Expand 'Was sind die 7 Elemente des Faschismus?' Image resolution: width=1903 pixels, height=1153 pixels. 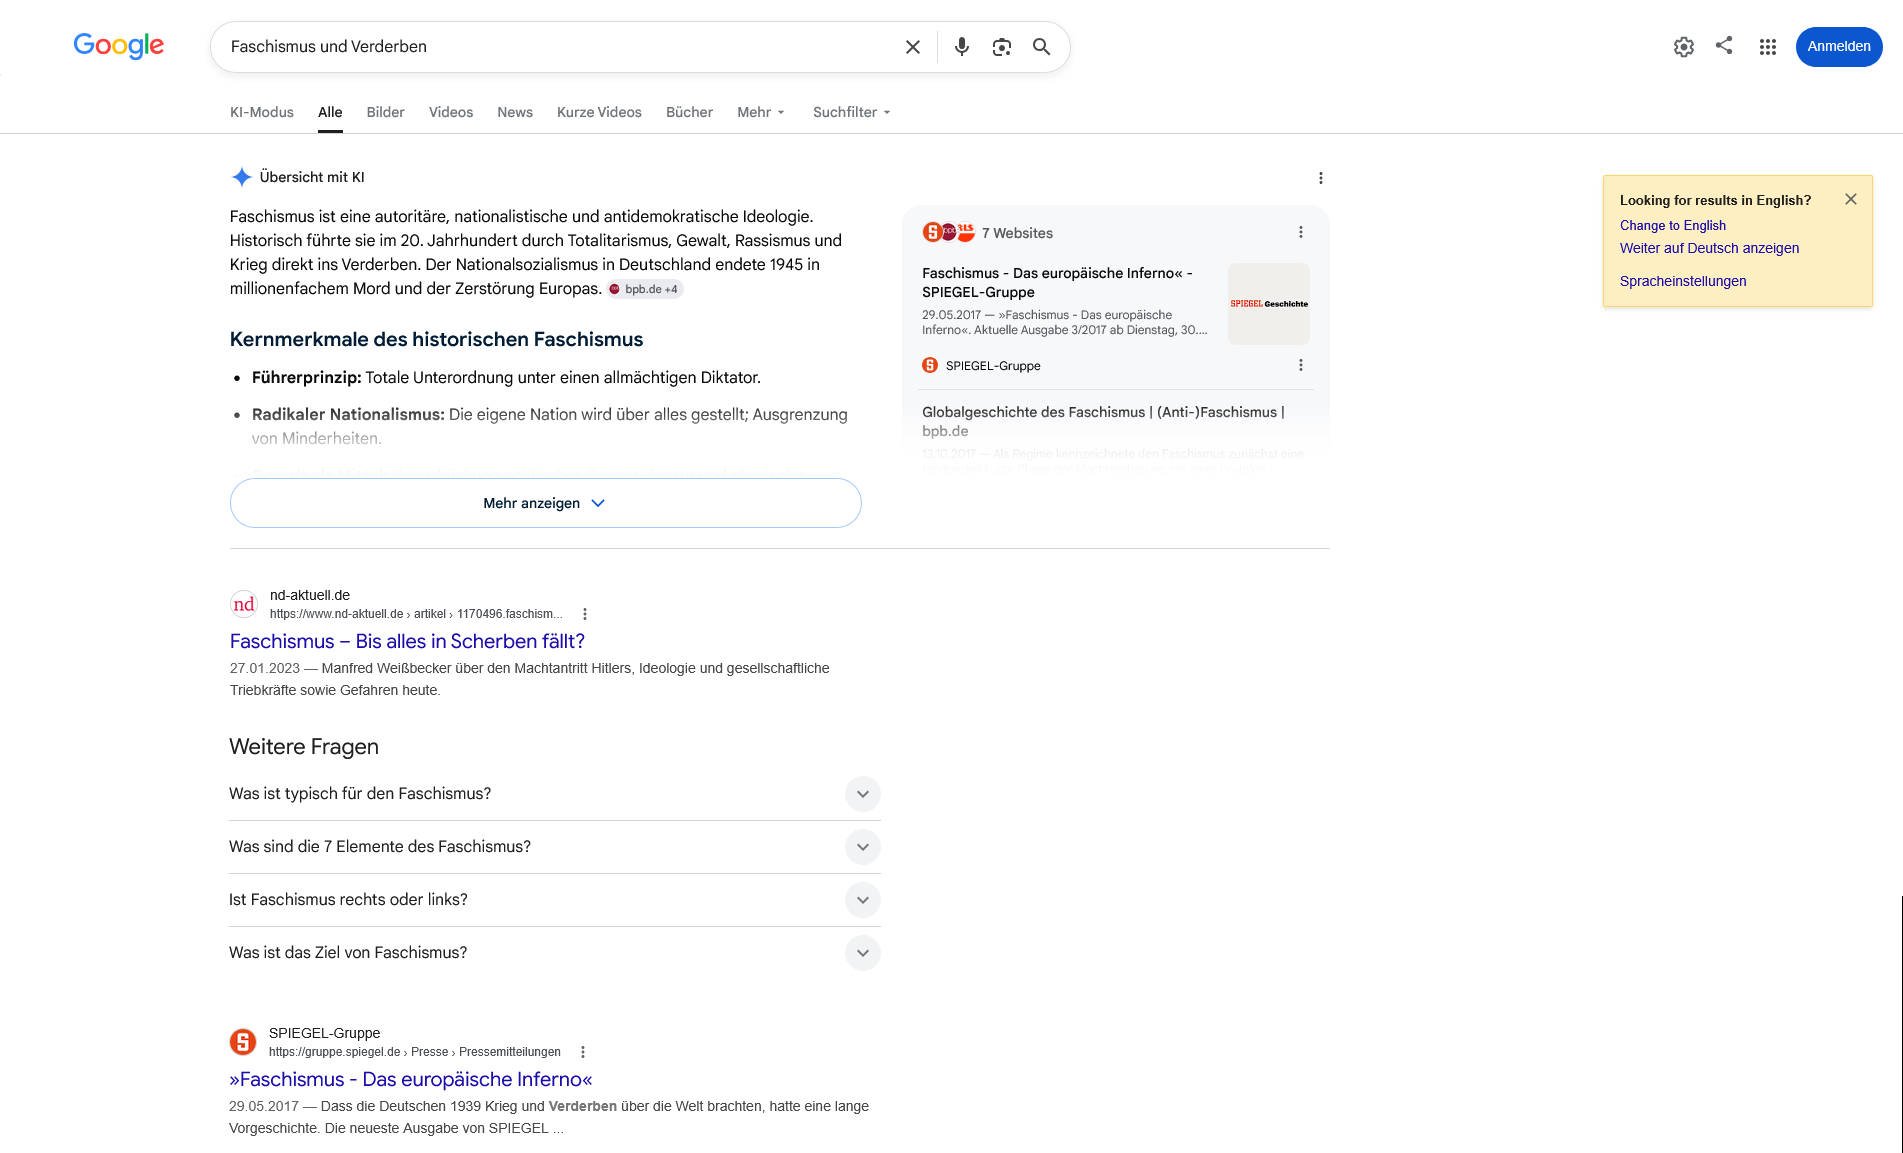tap(555, 847)
